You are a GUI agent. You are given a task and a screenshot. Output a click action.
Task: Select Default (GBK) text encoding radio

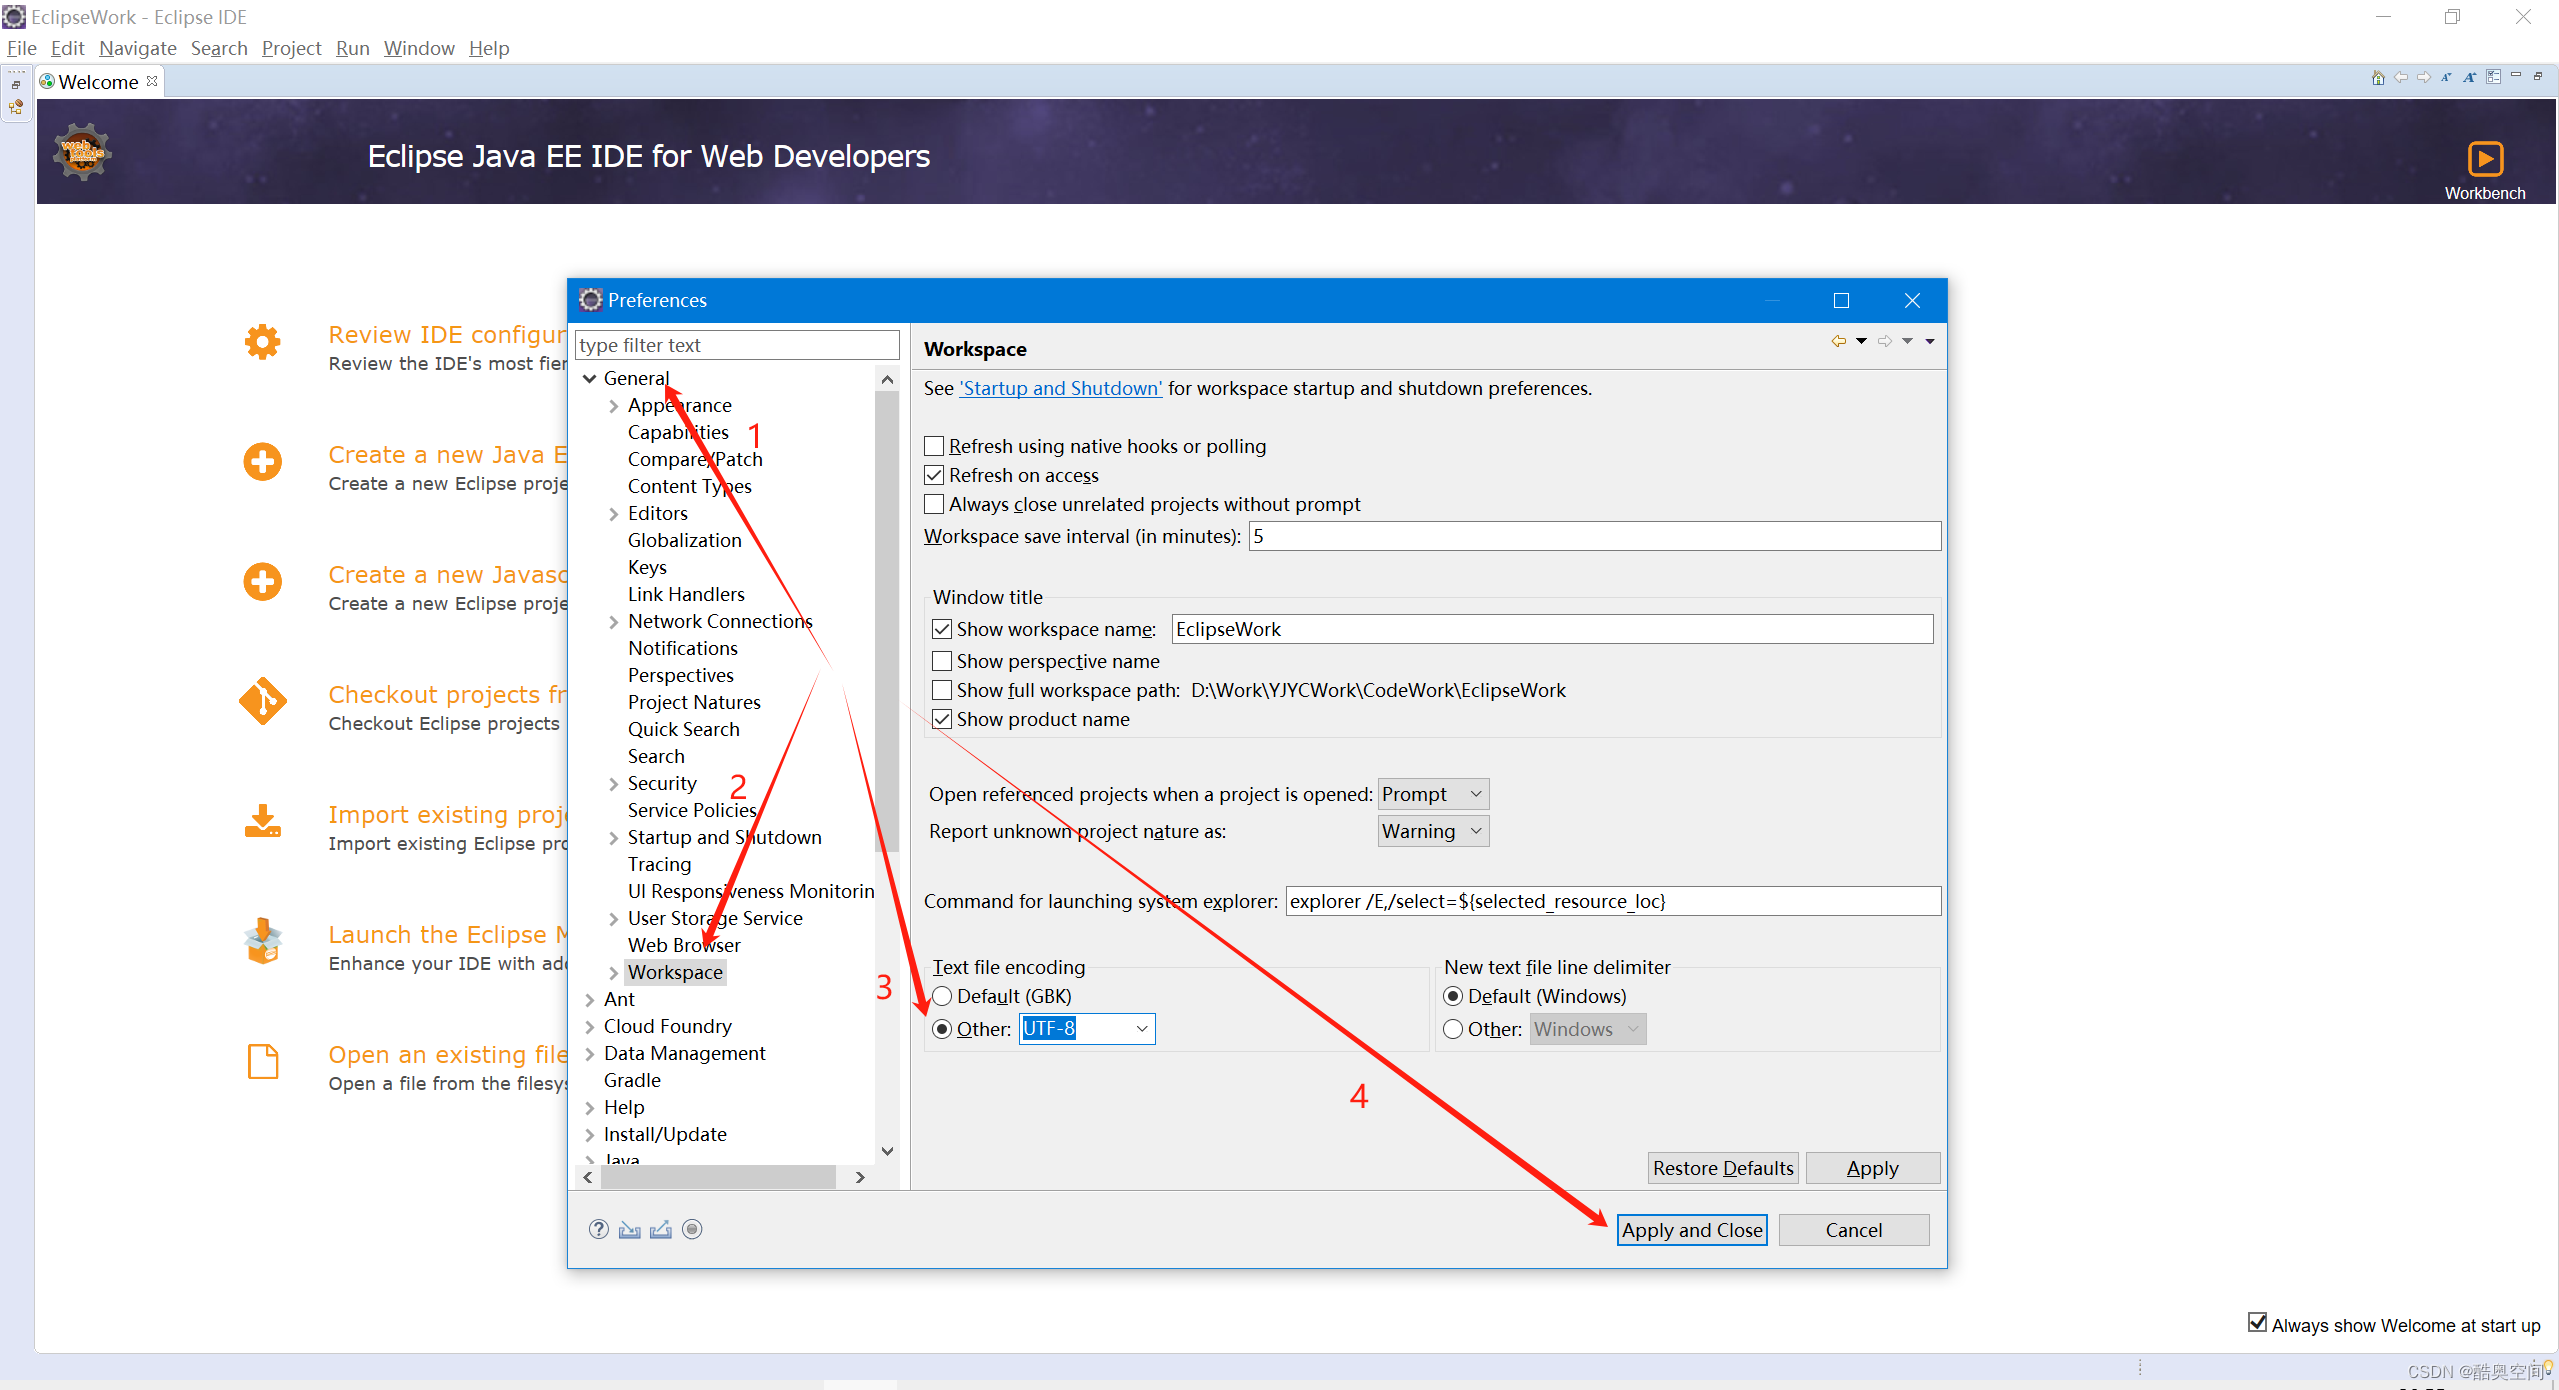pyautogui.click(x=942, y=996)
